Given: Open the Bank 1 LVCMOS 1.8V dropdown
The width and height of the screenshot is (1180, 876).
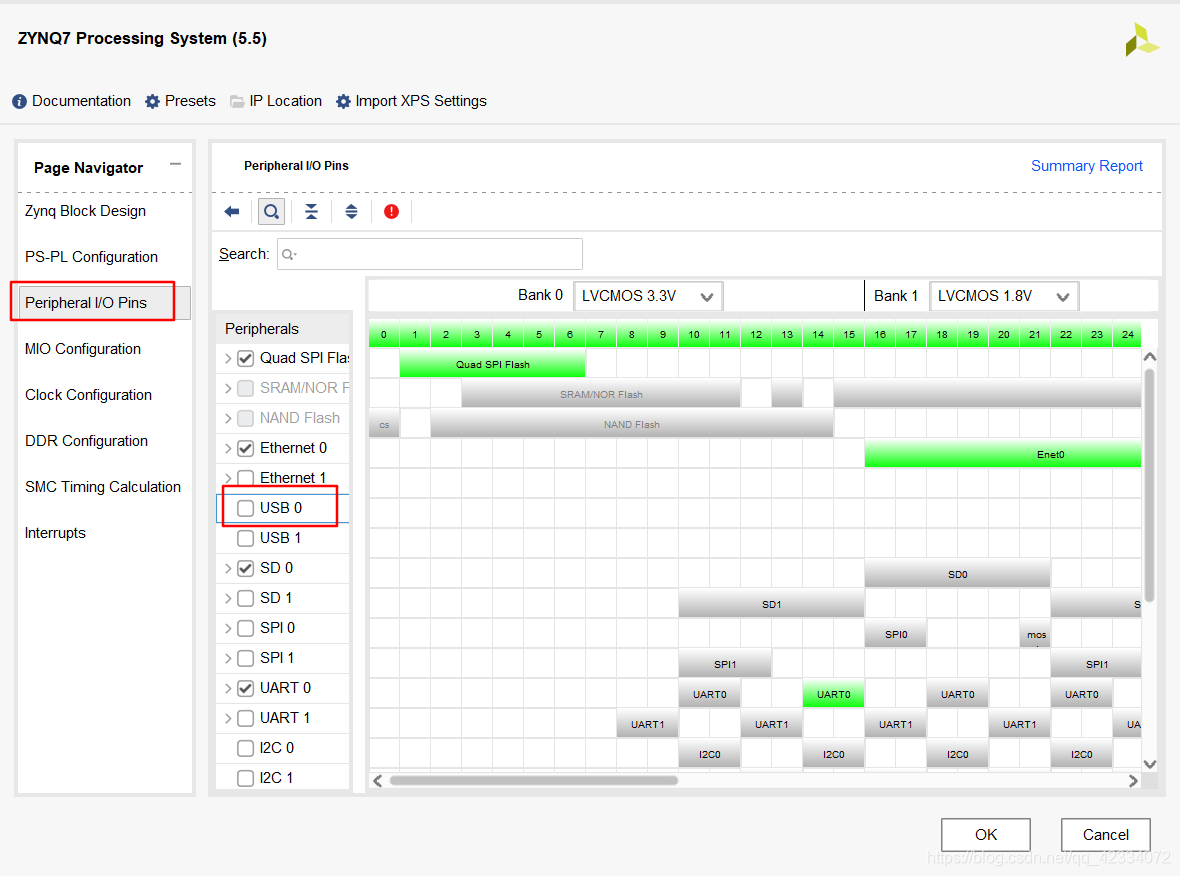Looking at the screenshot, I should point(1004,297).
